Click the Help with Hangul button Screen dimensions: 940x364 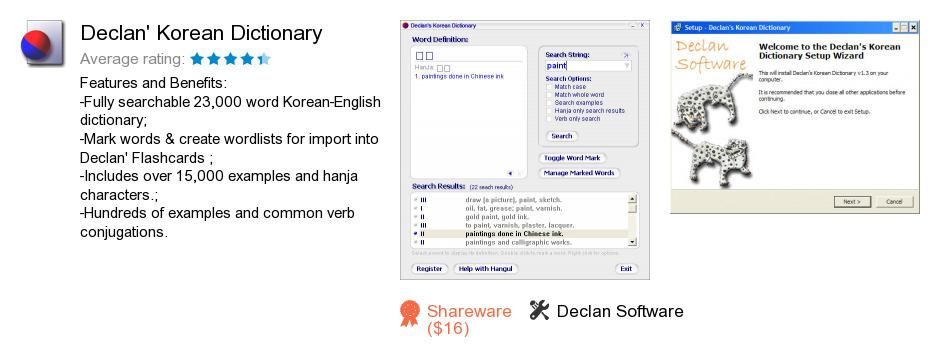click(x=486, y=269)
